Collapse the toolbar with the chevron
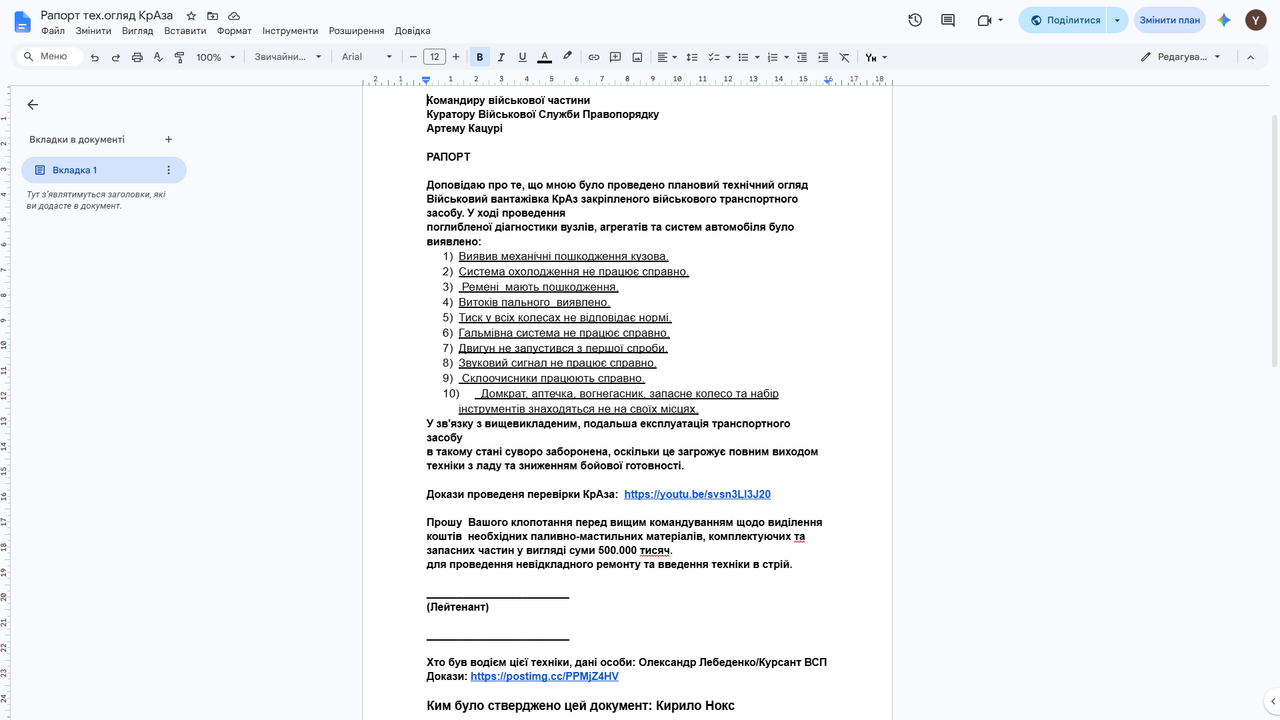 (x=1250, y=57)
